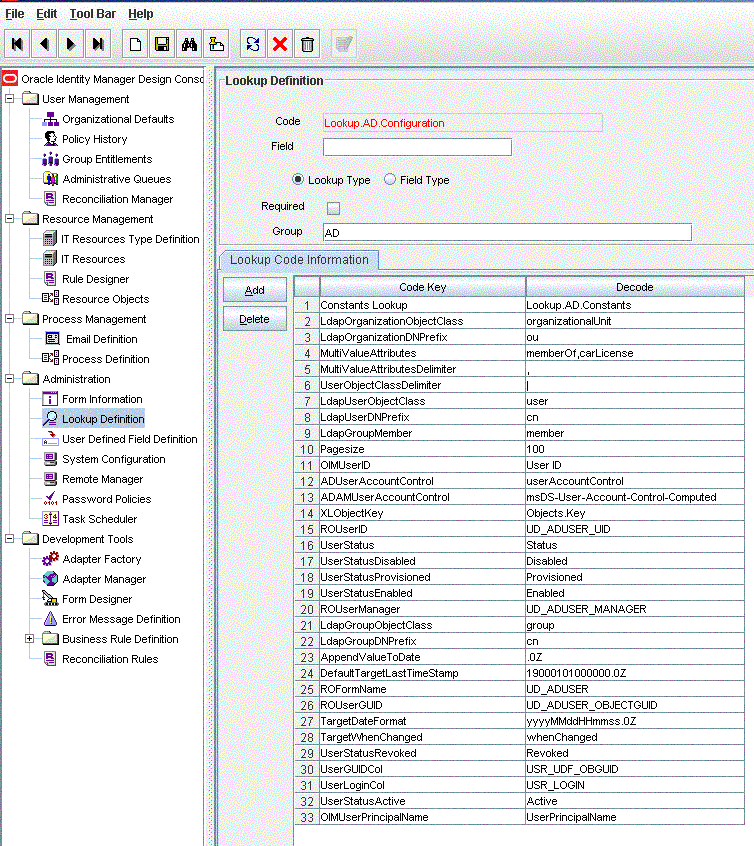
Task: Open the Tool Bar menu
Action: (x=92, y=14)
